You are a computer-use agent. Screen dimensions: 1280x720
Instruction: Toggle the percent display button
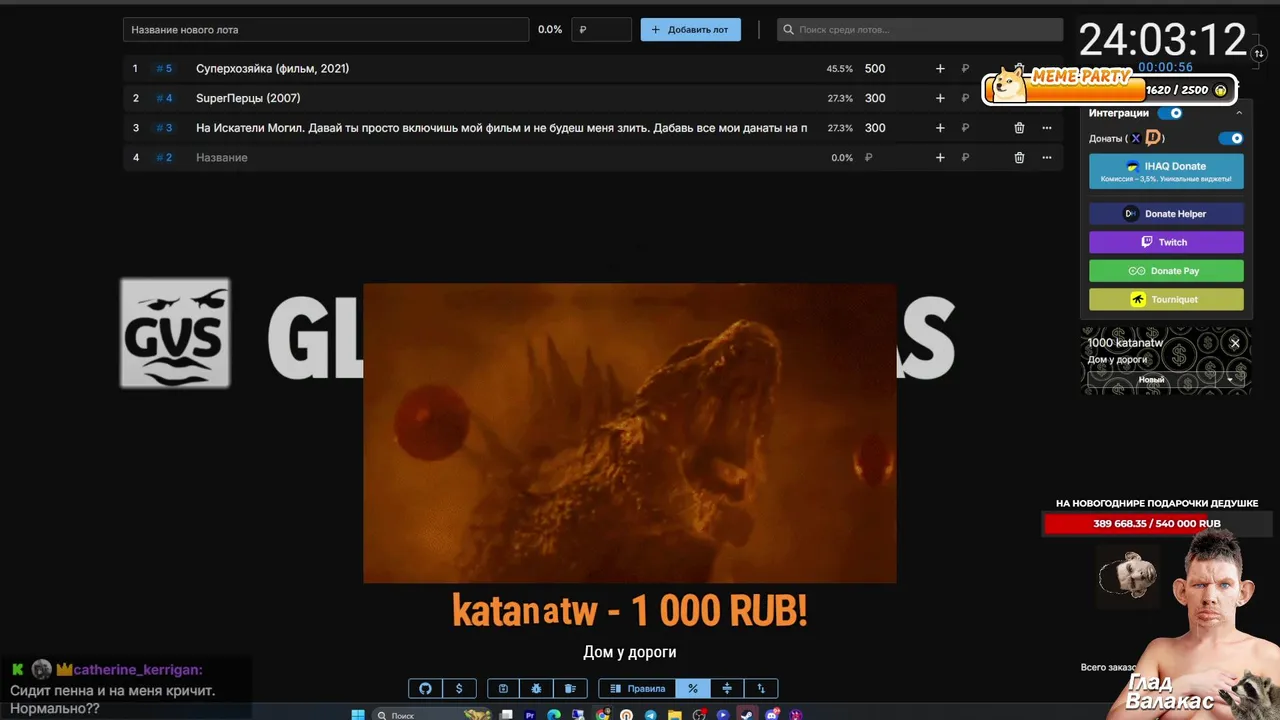[x=693, y=688]
